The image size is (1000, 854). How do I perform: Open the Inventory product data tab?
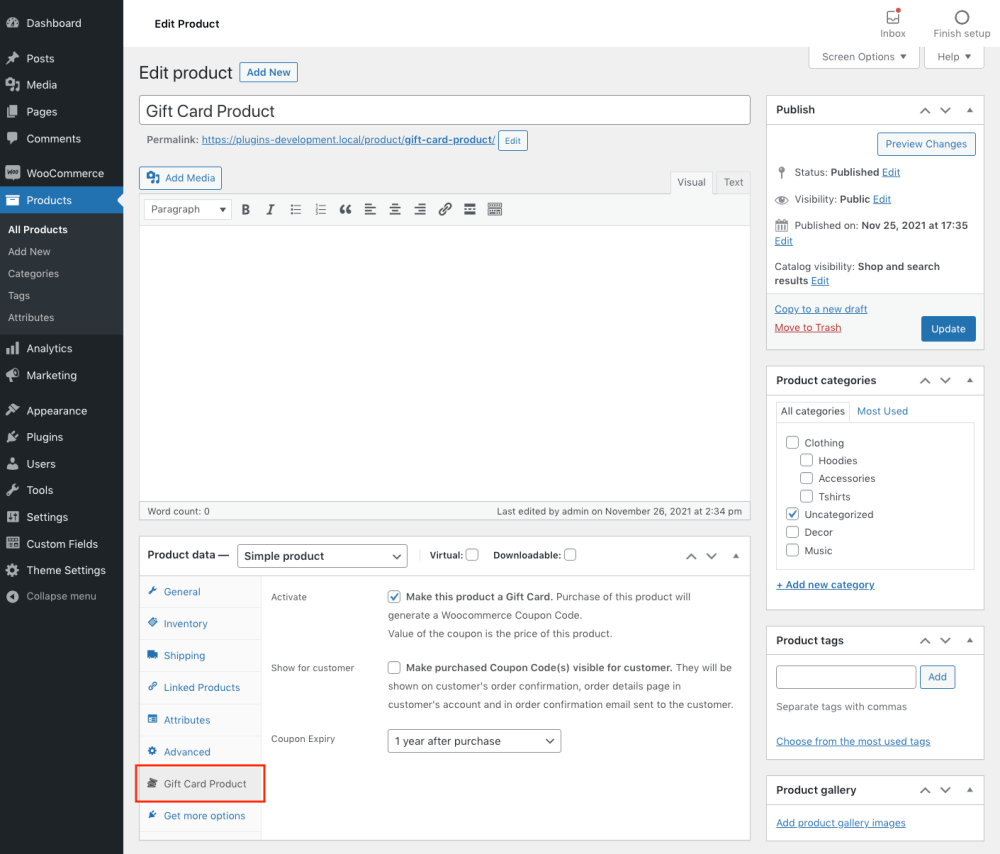pos(185,624)
